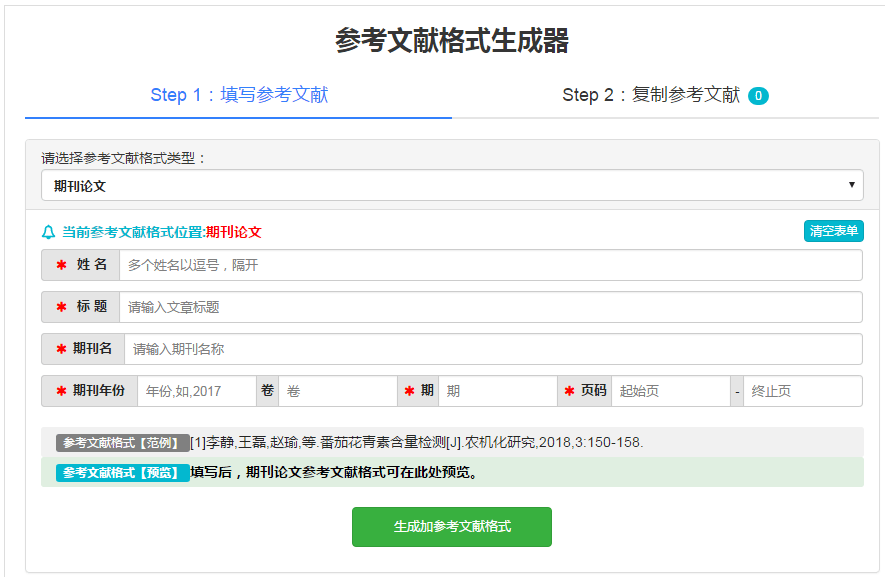Click the 终止页 end page input
Screen dimensions: 885x577
tap(802, 391)
